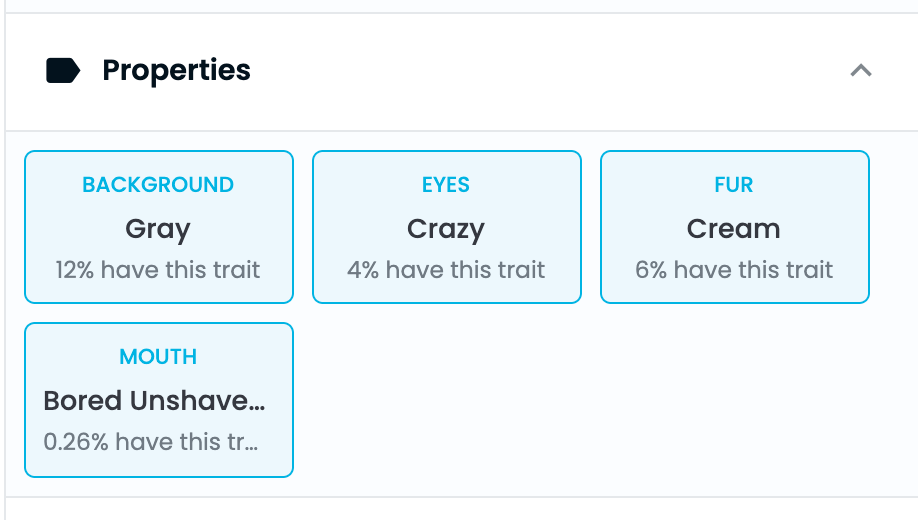
Task: Click the Properties section heading
Action: 176,71
